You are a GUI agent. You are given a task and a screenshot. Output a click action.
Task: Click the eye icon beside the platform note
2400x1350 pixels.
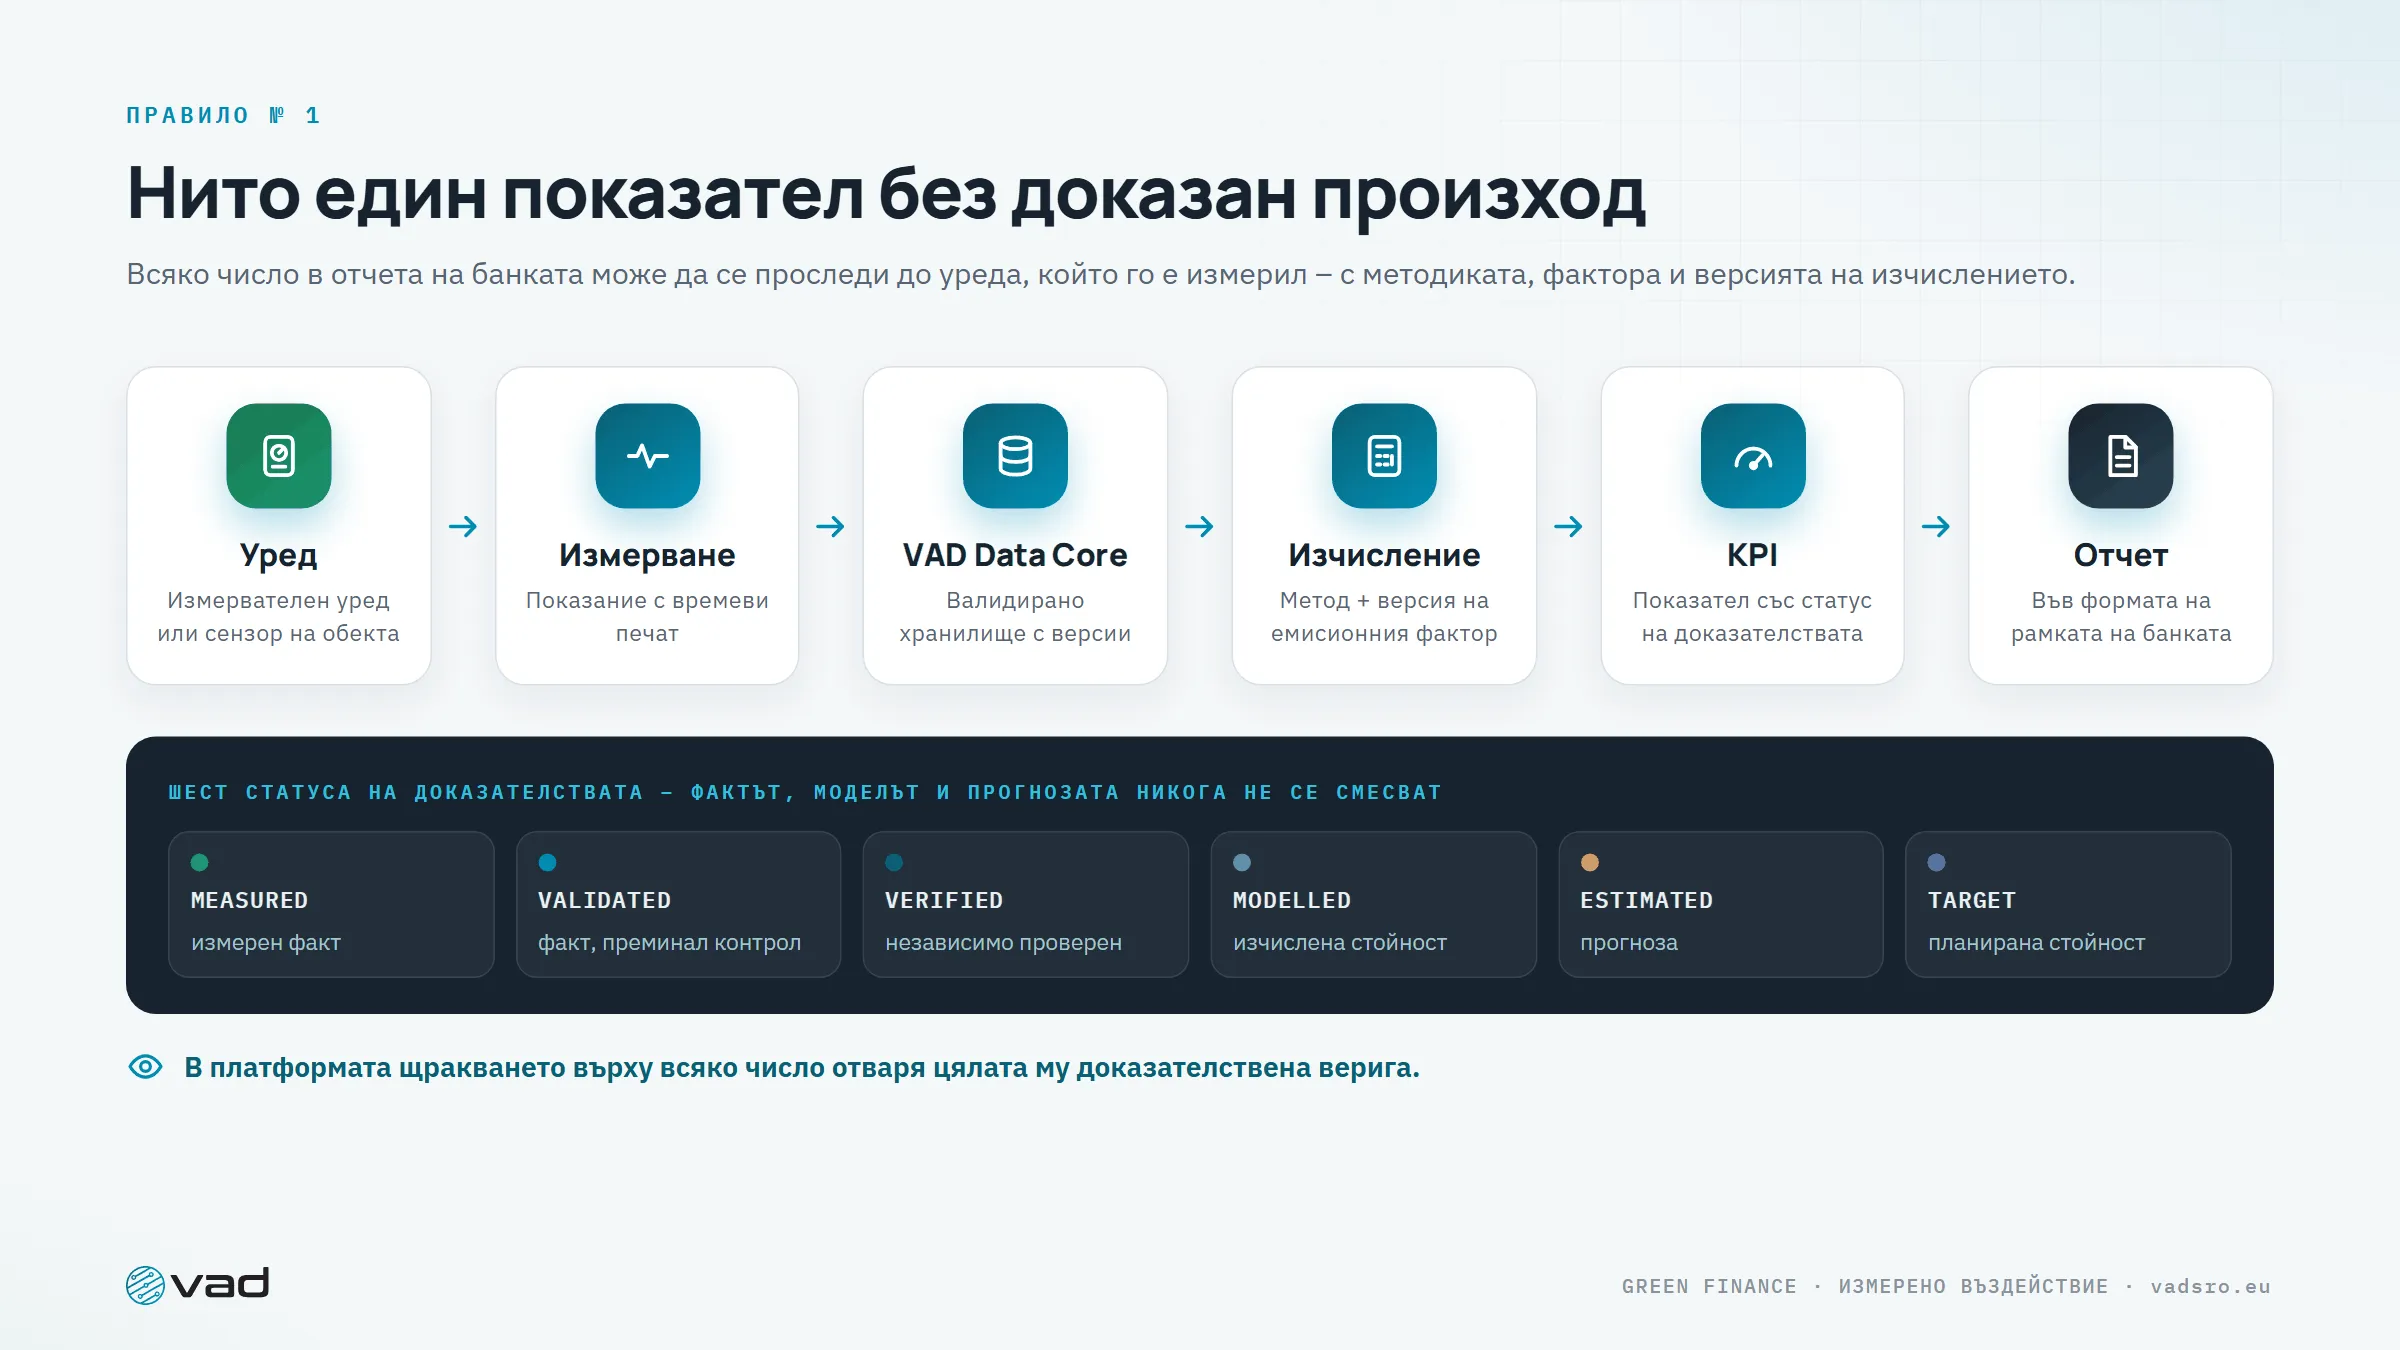(146, 1067)
